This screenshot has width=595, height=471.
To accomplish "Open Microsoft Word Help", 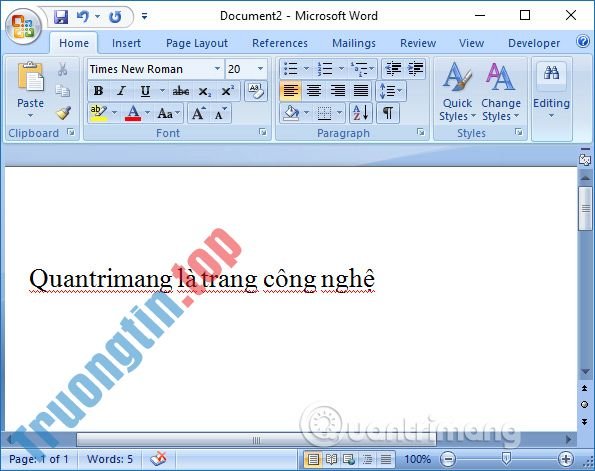I will (583, 41).
